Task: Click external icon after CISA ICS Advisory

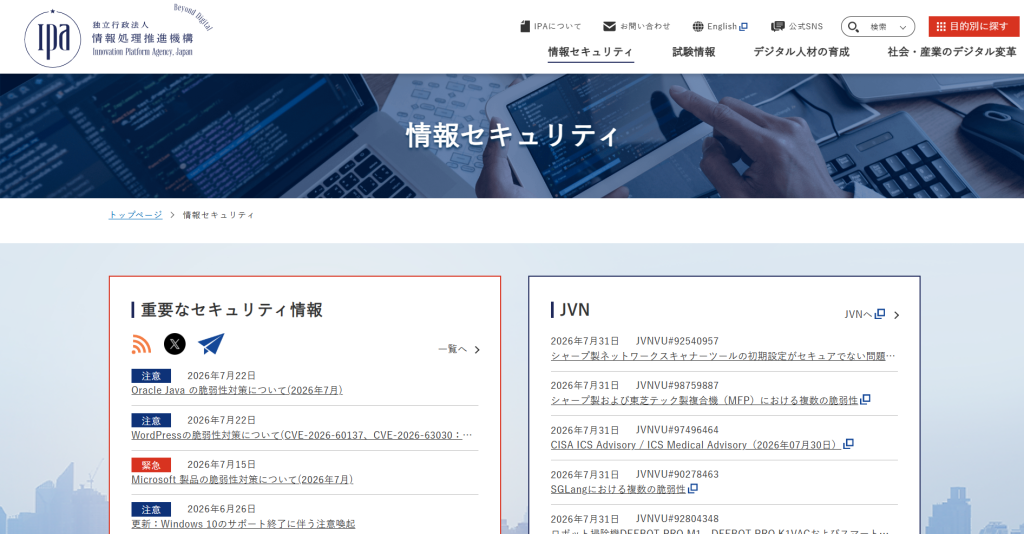Action: [848, 444]
